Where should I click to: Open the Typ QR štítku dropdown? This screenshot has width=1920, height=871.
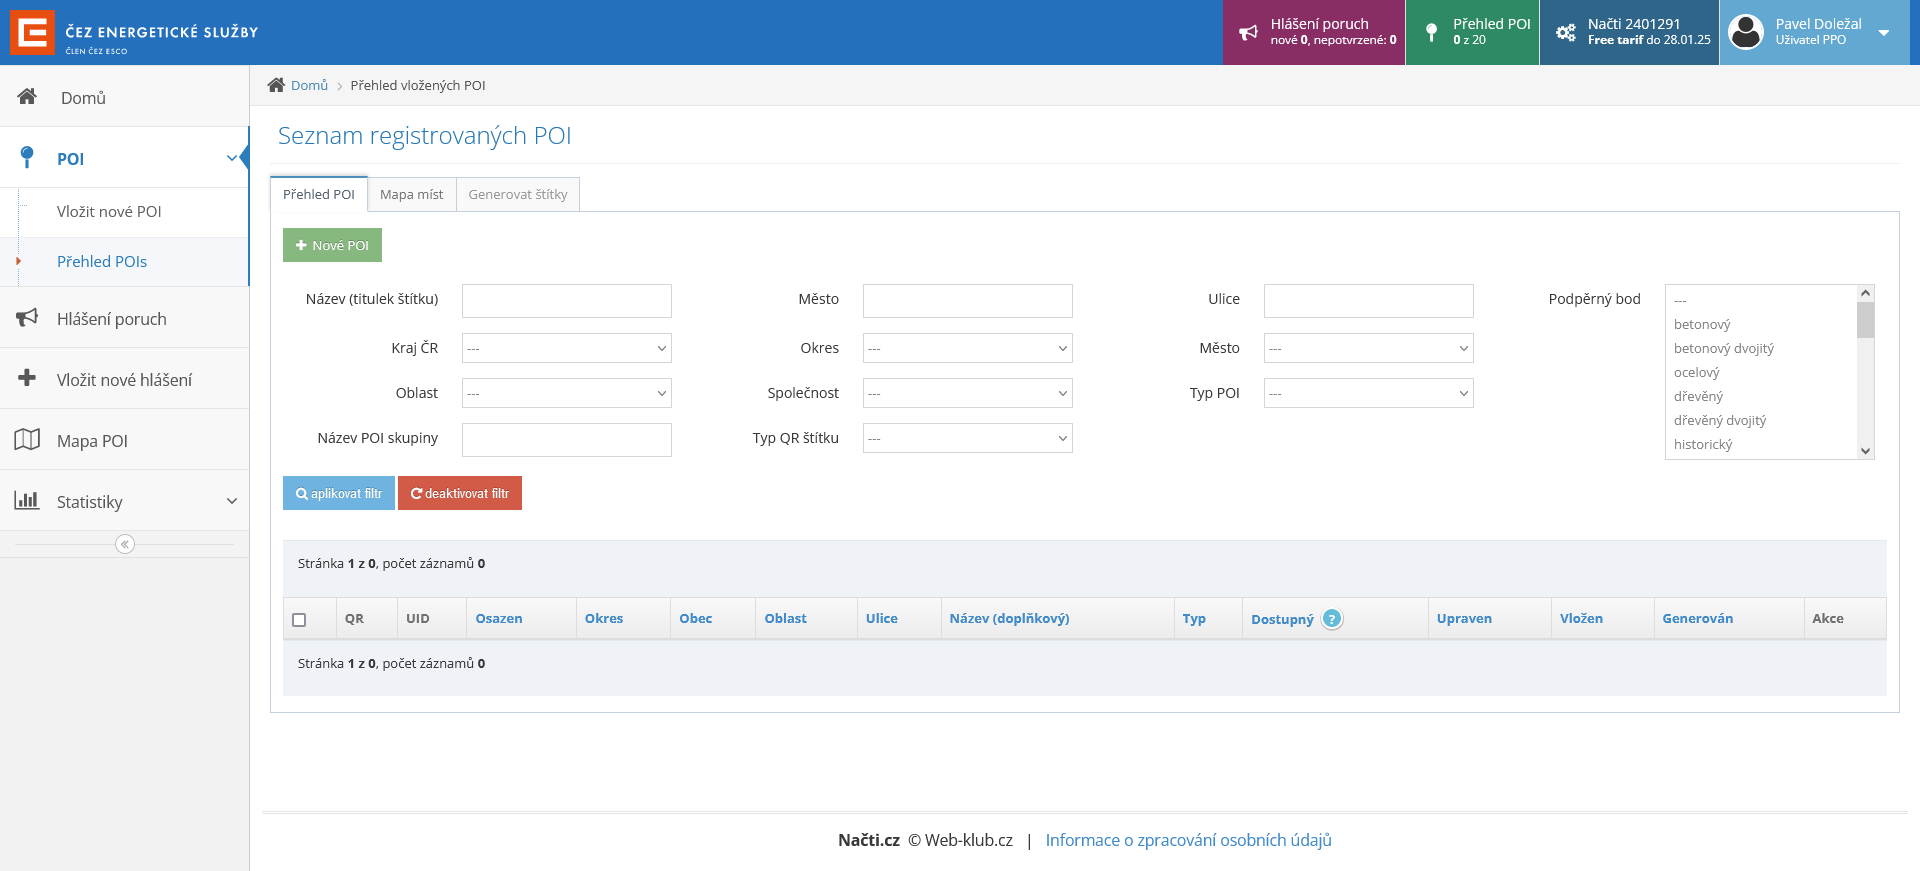[967, 438]
